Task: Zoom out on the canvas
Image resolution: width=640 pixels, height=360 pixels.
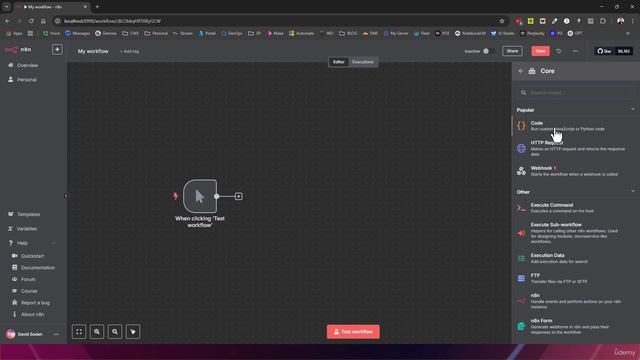Action: pyautogui.click(x=115, y=332)
